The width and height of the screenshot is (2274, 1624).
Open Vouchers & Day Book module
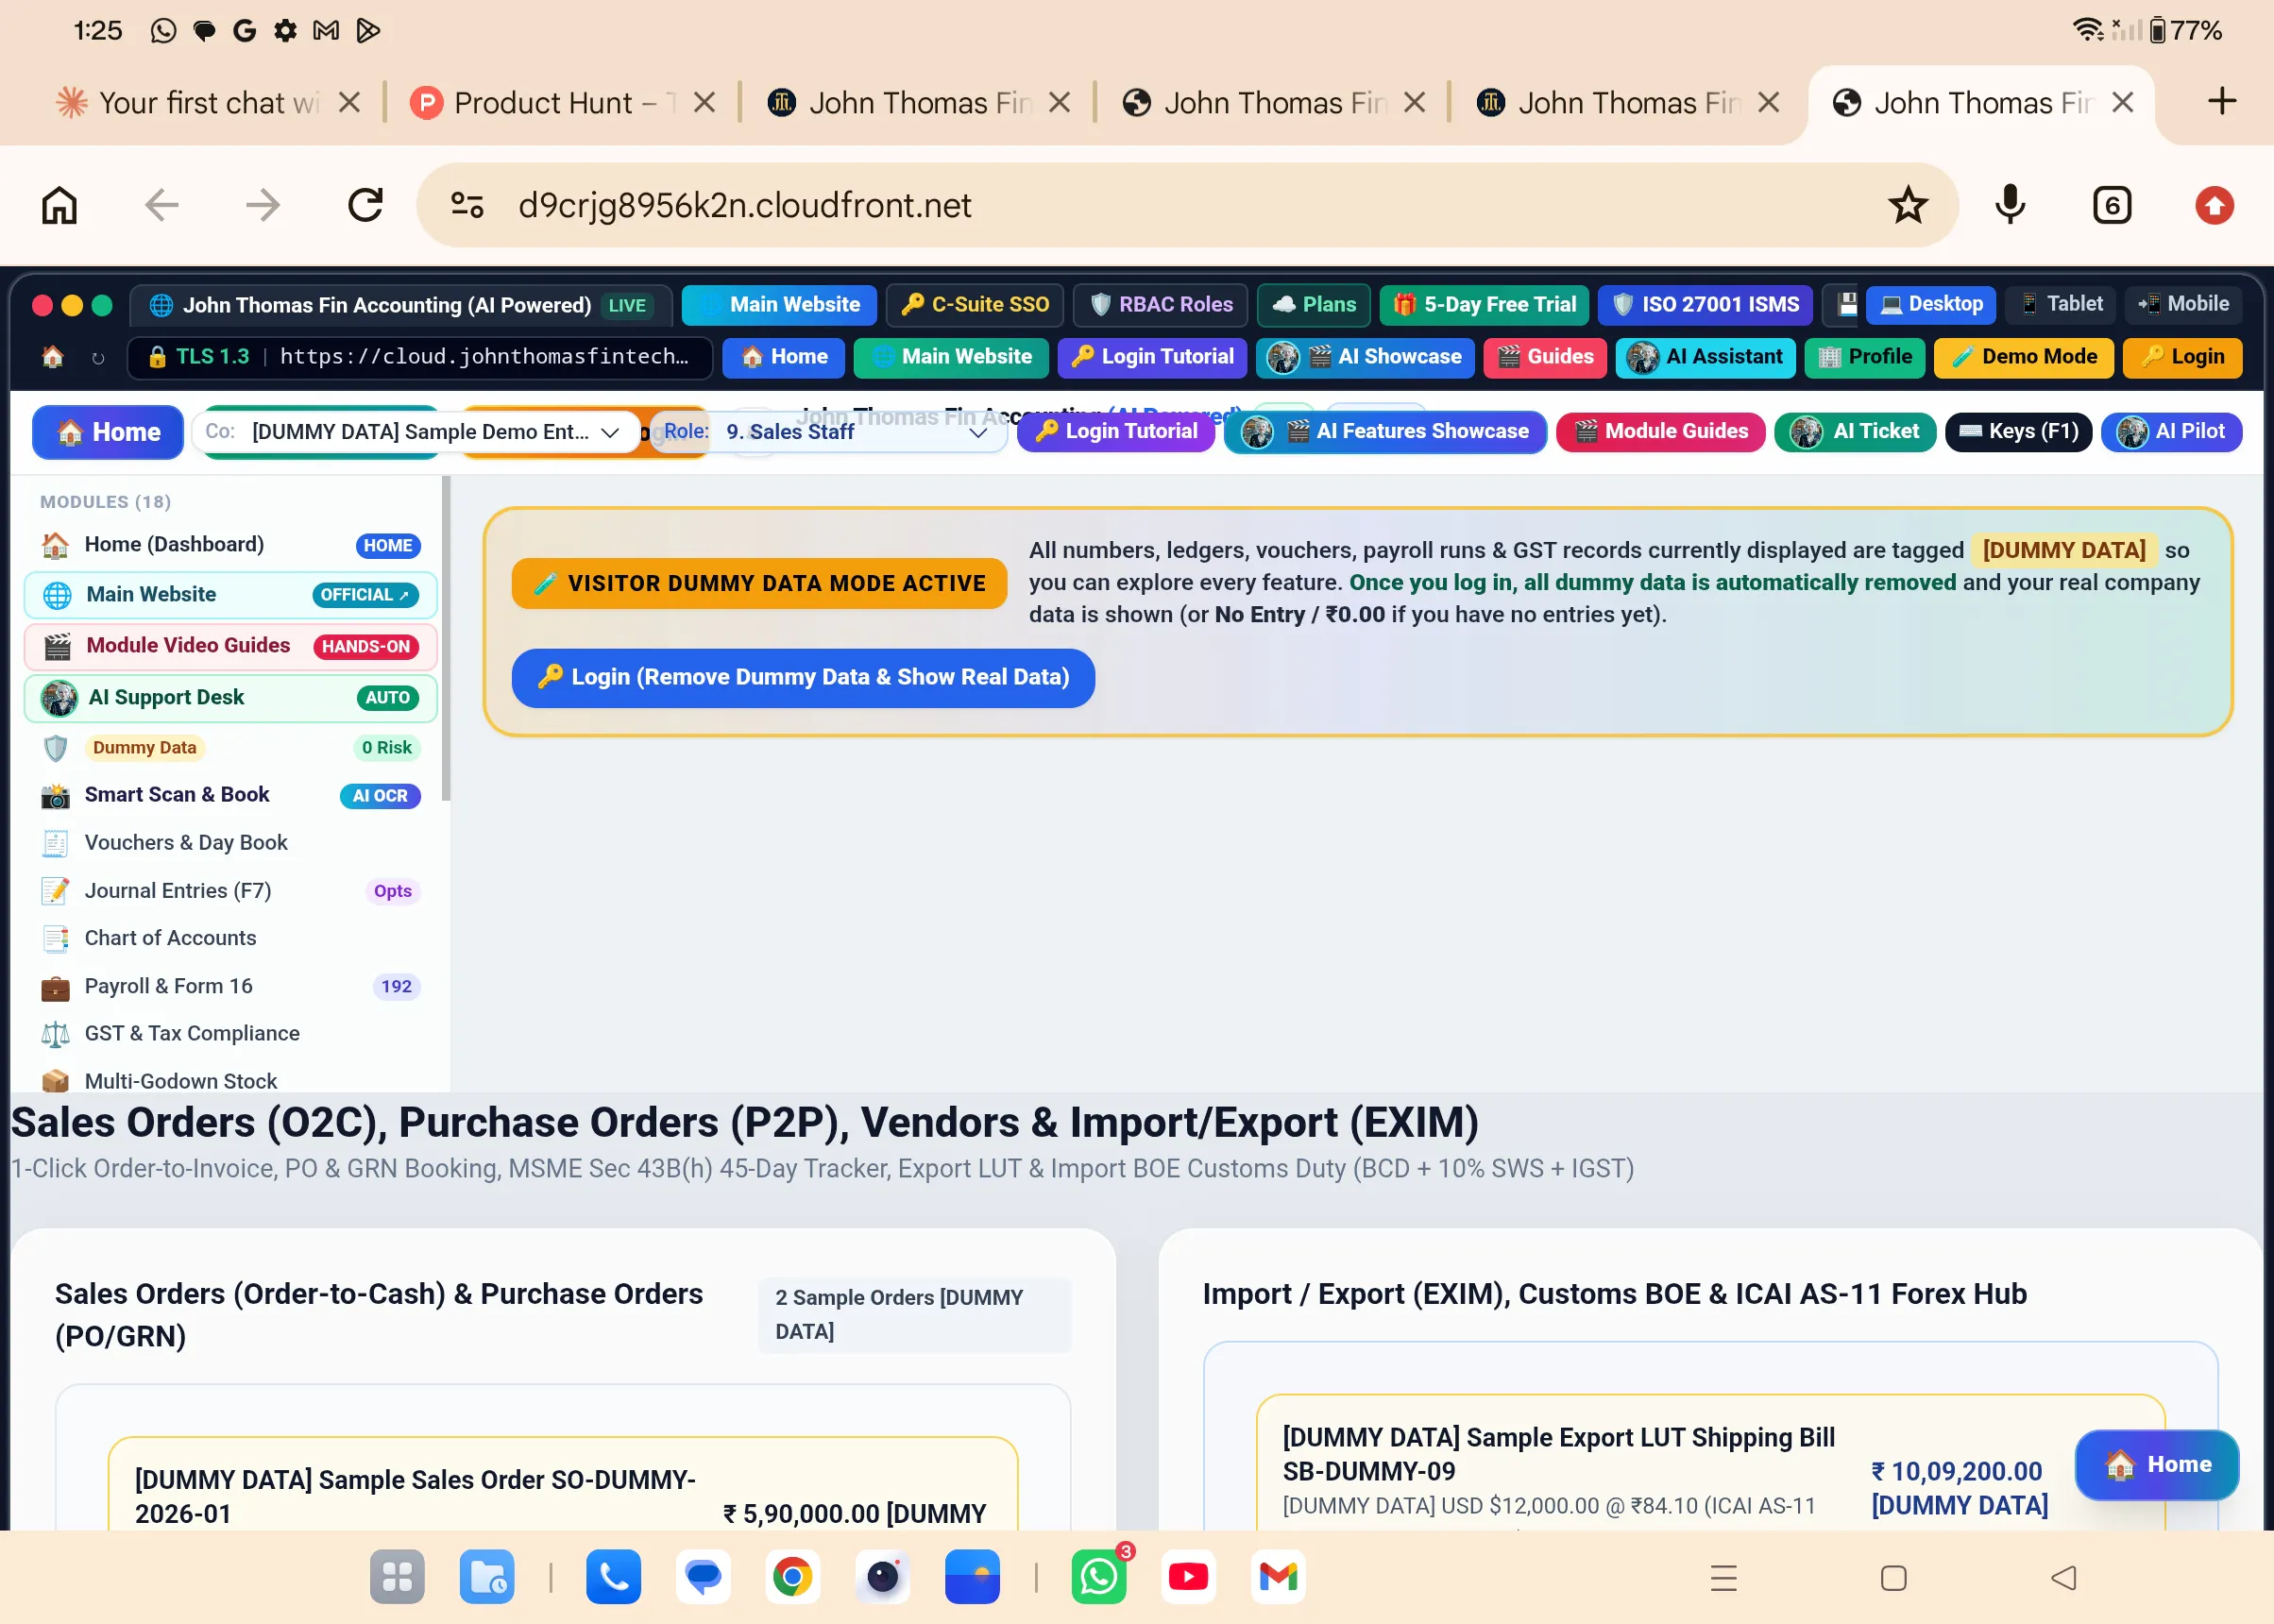[231, 843]
